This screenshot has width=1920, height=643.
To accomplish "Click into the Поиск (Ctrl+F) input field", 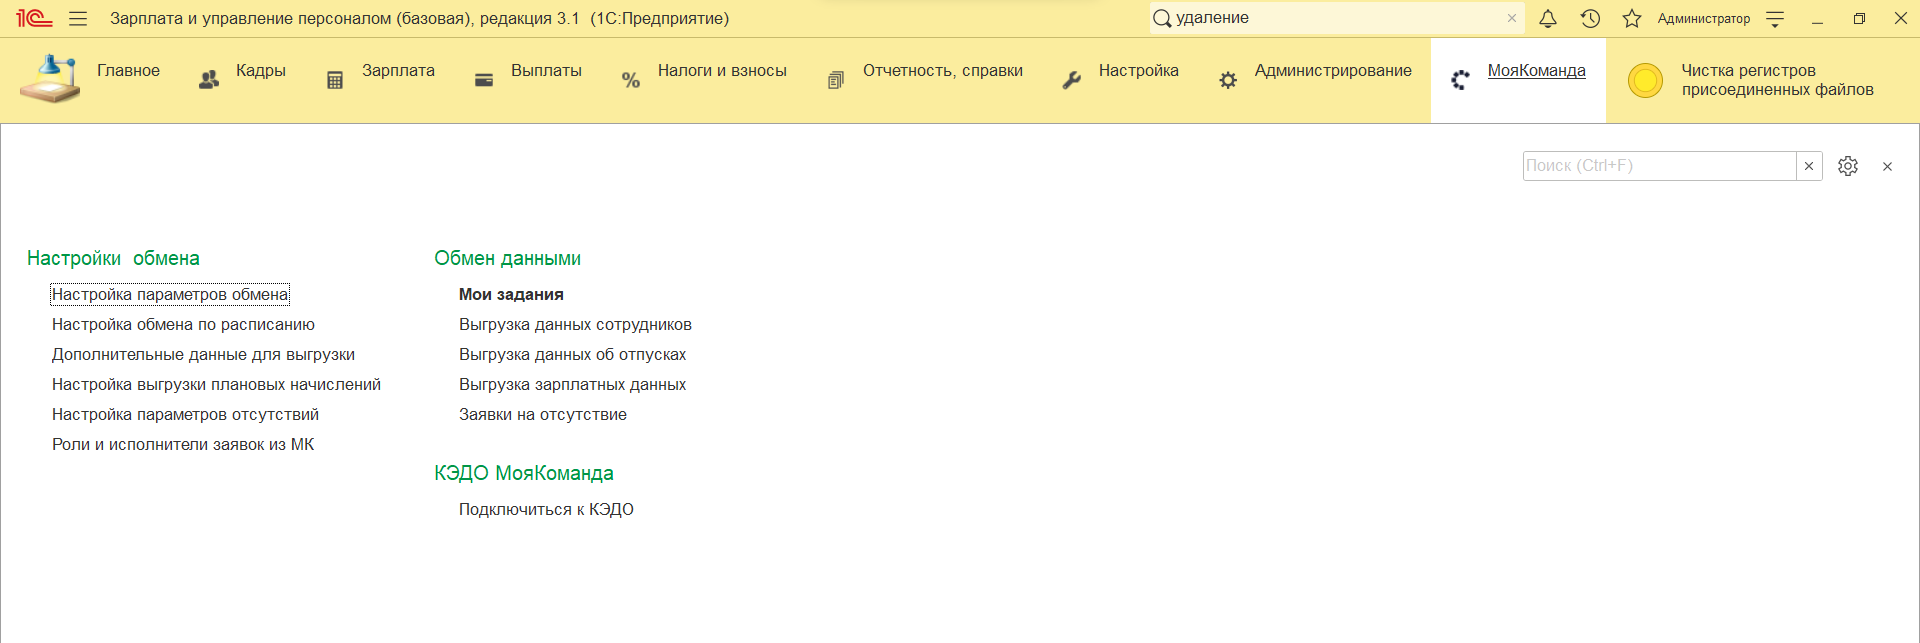I will click(x=1658, y=166).
